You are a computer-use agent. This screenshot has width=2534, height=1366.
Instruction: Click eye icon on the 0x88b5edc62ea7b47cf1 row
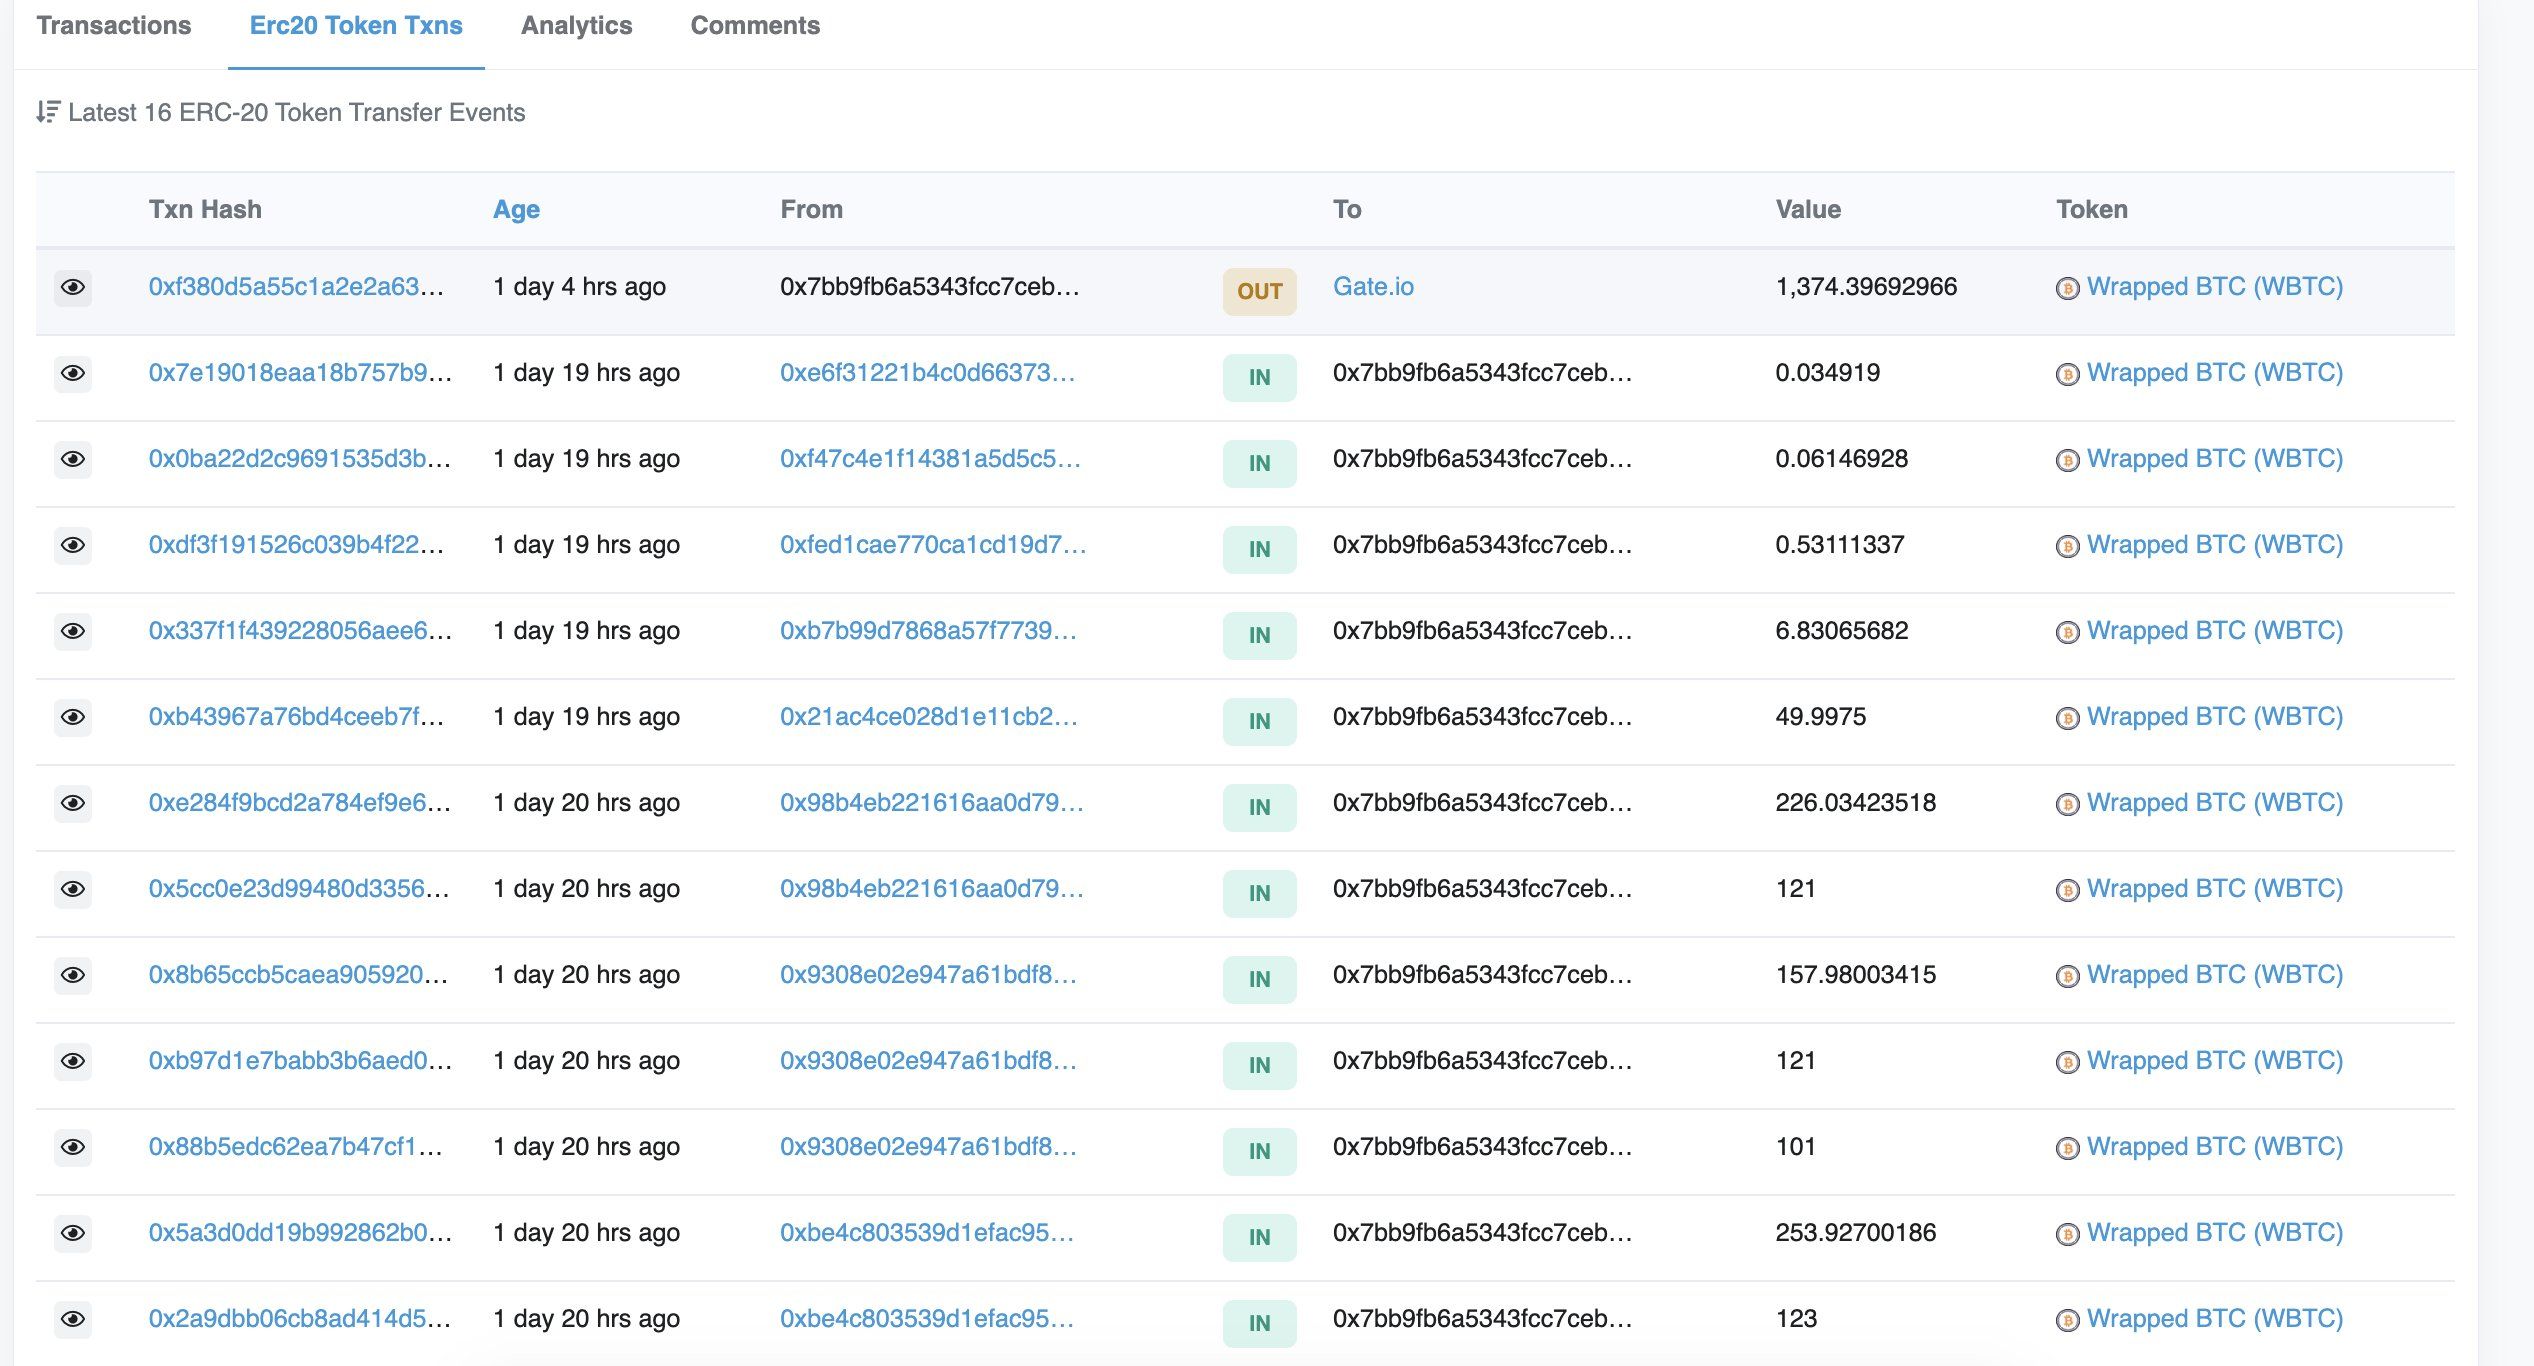73,1148
